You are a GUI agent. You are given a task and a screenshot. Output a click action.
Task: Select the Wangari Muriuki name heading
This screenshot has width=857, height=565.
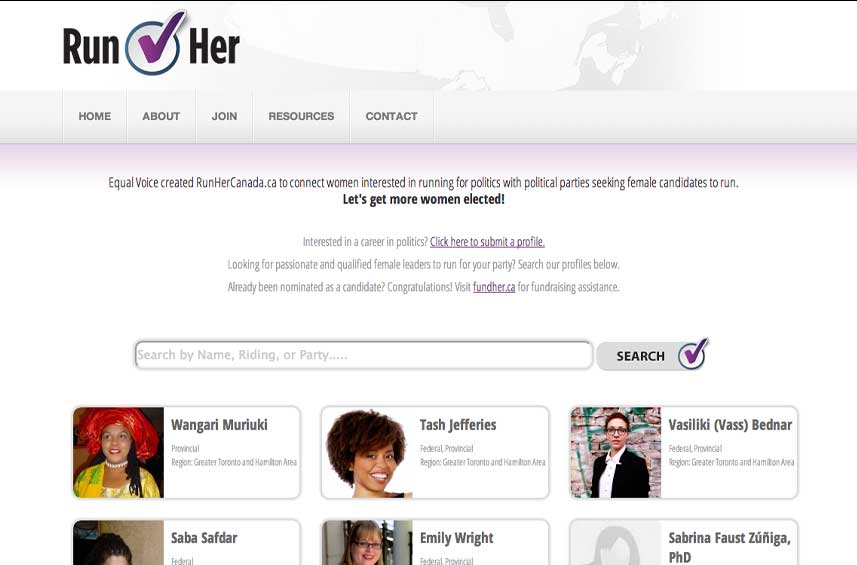(219, 425)
